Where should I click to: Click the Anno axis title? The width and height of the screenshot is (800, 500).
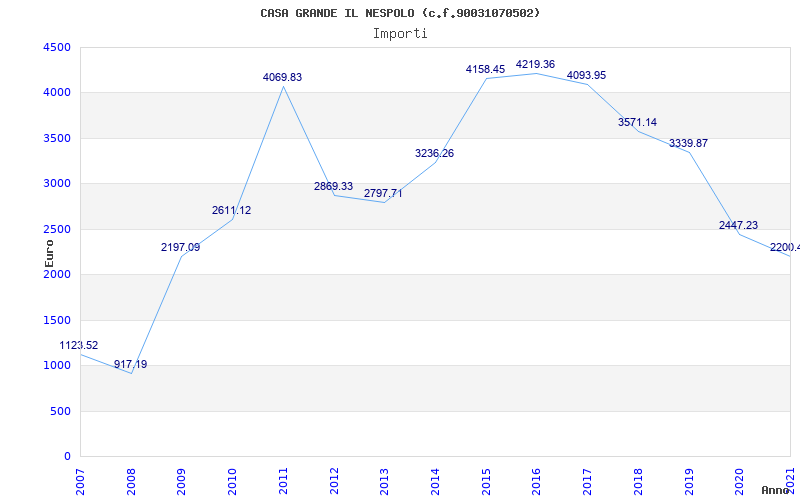coord(775,490)
